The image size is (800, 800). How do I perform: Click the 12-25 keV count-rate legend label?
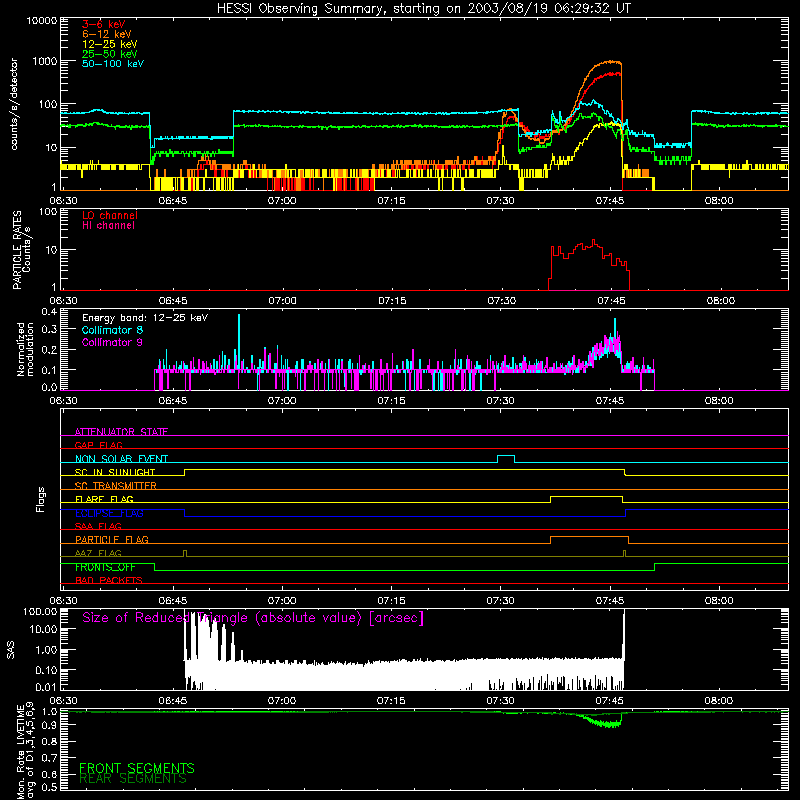point(110,44)
